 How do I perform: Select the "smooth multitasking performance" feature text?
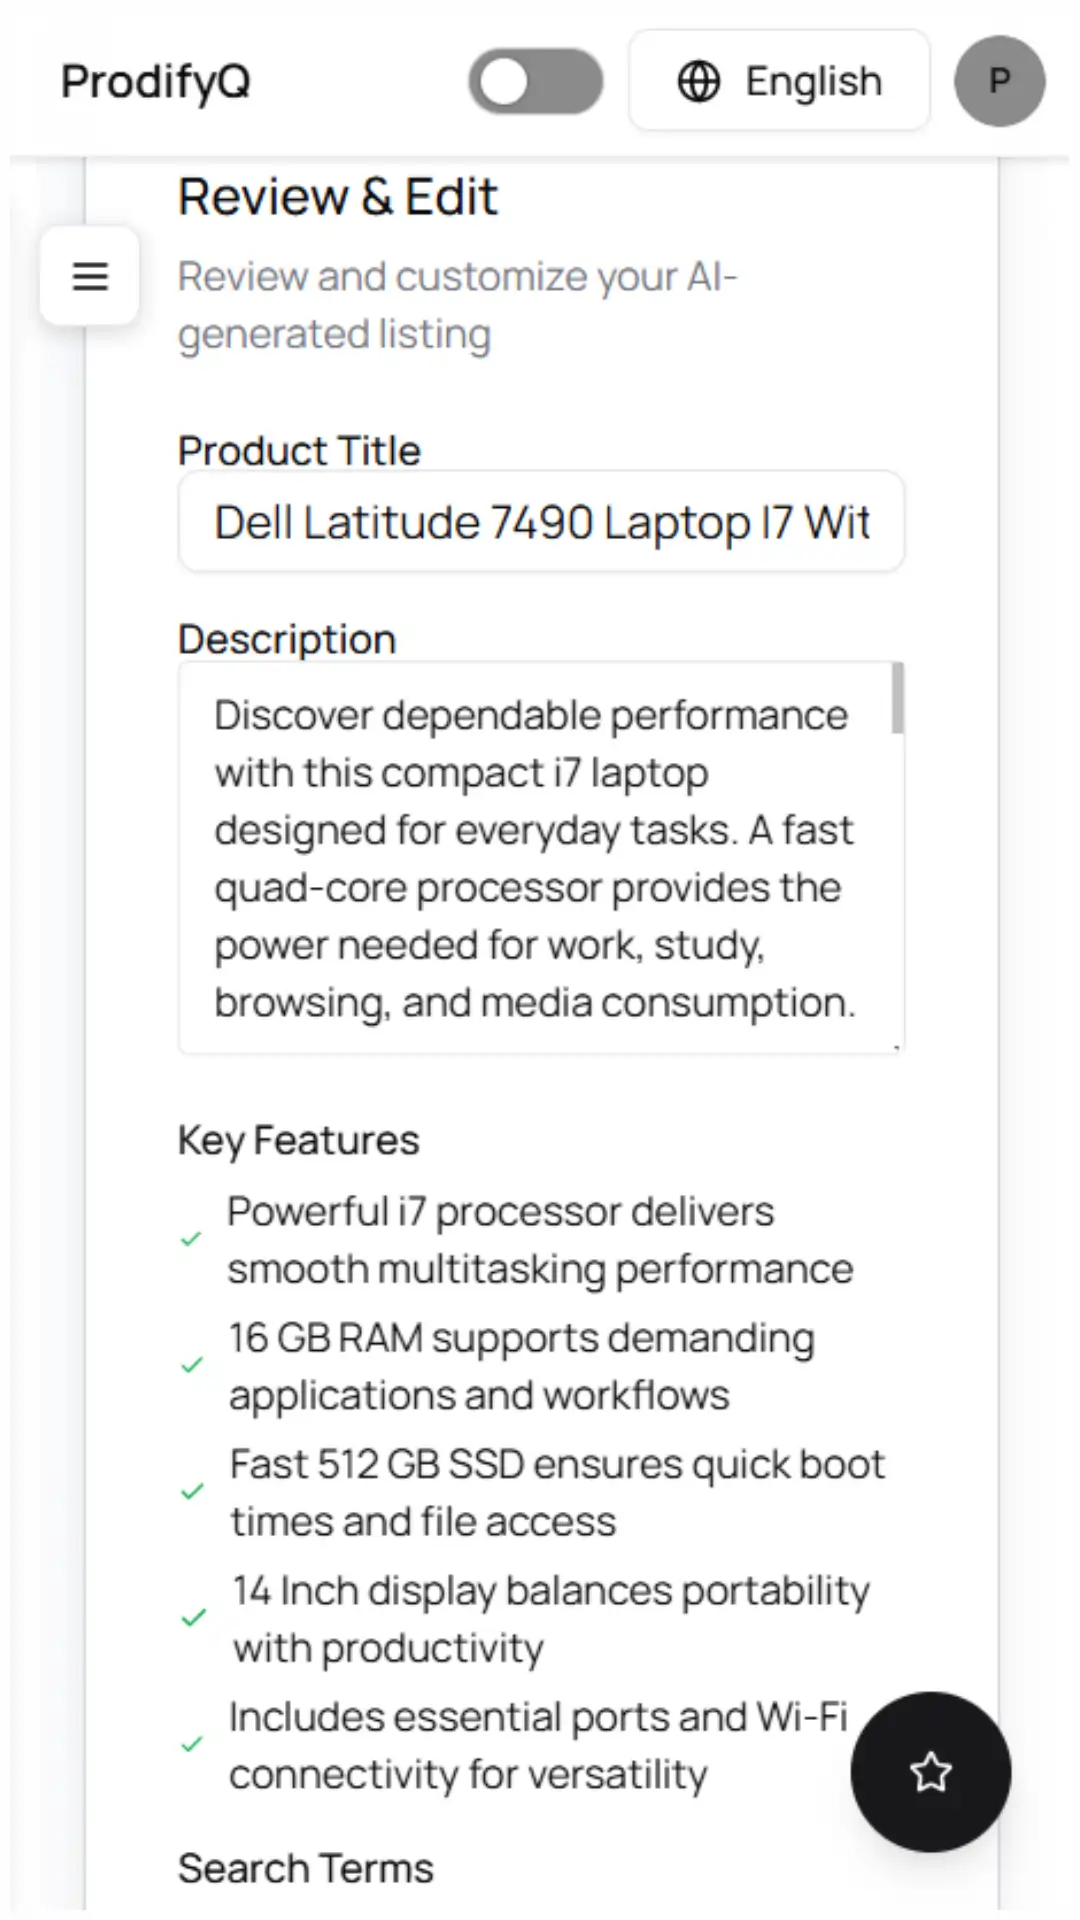coord(540,1269)
